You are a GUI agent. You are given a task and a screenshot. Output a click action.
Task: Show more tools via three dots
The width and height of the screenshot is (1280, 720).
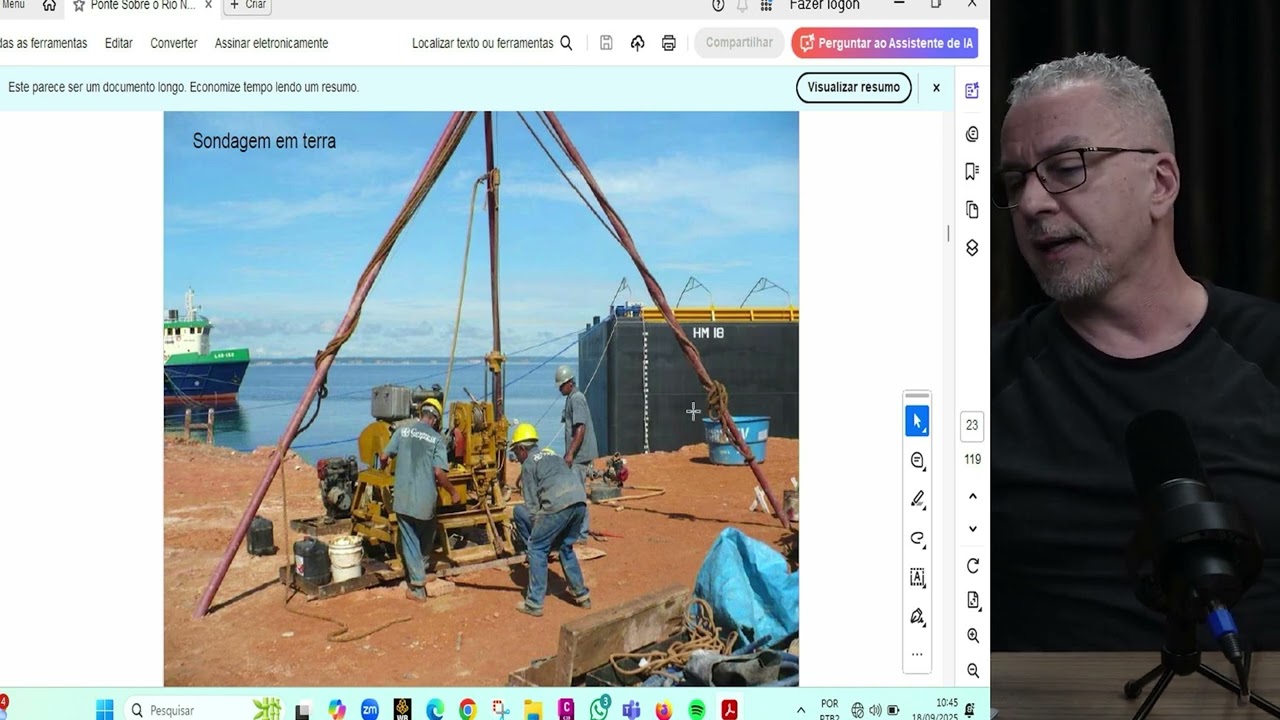[x=917, y=655]
